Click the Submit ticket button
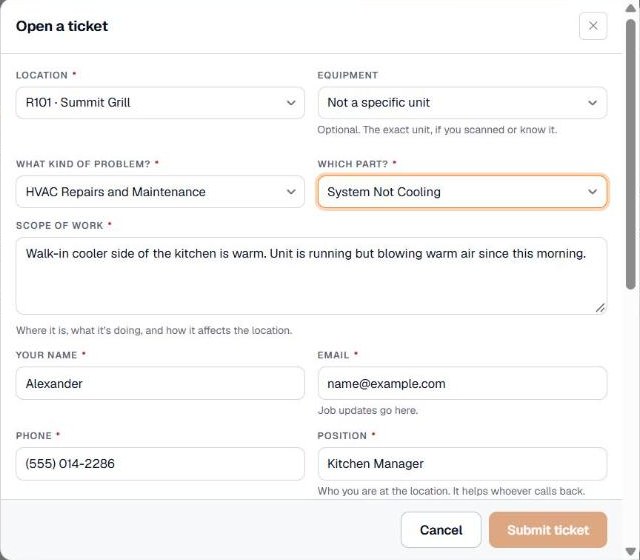Screen dimensions: 640x560 [x=548, y=530]
